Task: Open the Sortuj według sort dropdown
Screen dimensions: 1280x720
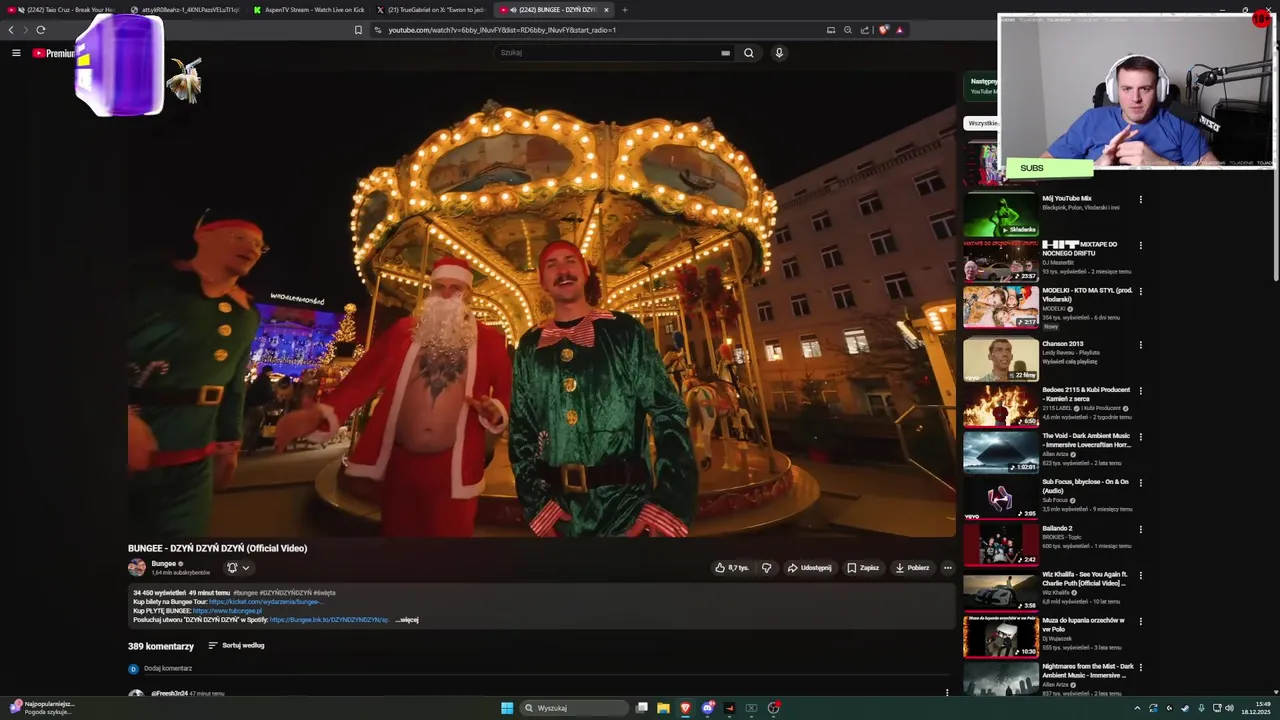Action: (x=236, y=646)
